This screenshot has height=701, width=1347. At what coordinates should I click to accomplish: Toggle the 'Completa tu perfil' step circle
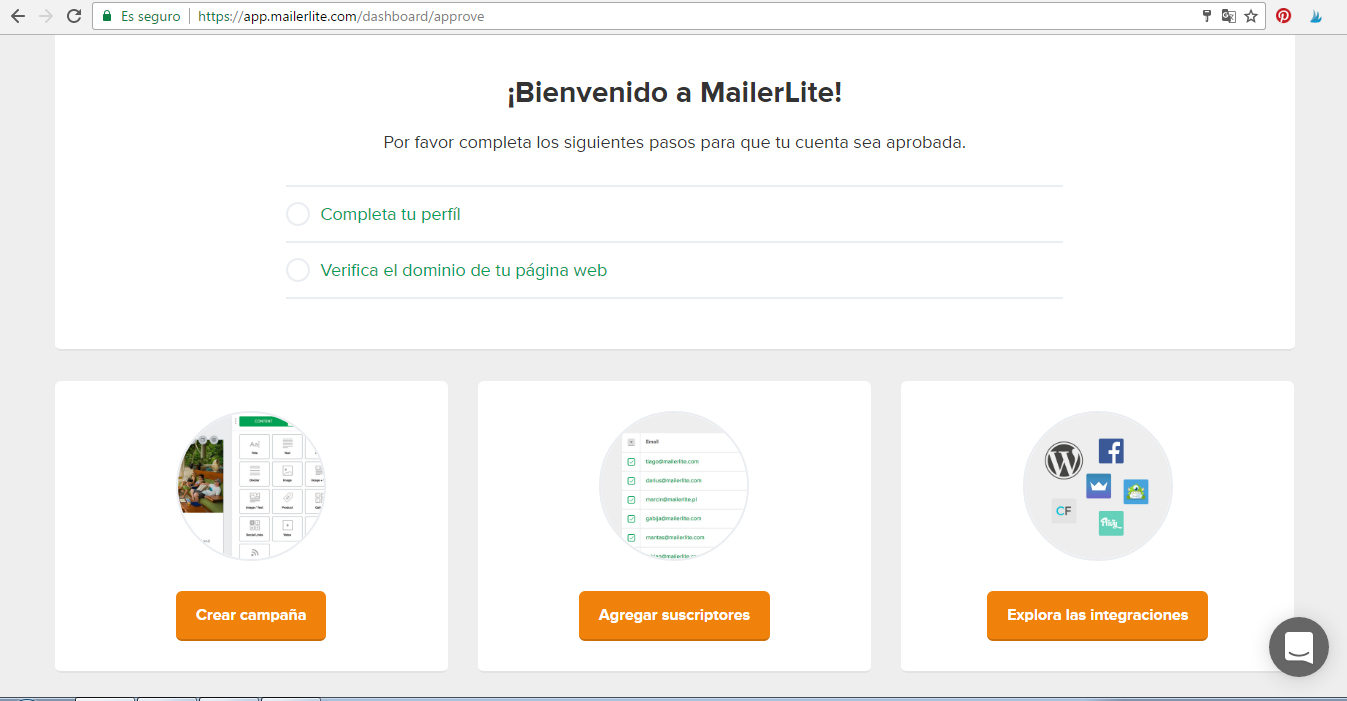pyautogui.click(x=298, y=214)
